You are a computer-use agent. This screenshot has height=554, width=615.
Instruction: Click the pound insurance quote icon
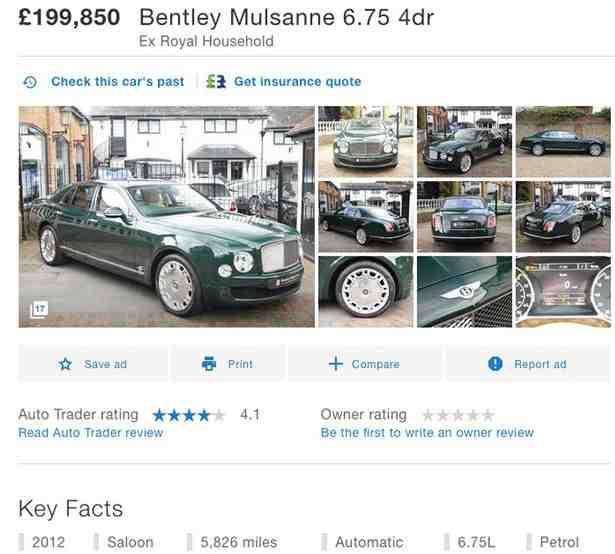click(216, 82)
